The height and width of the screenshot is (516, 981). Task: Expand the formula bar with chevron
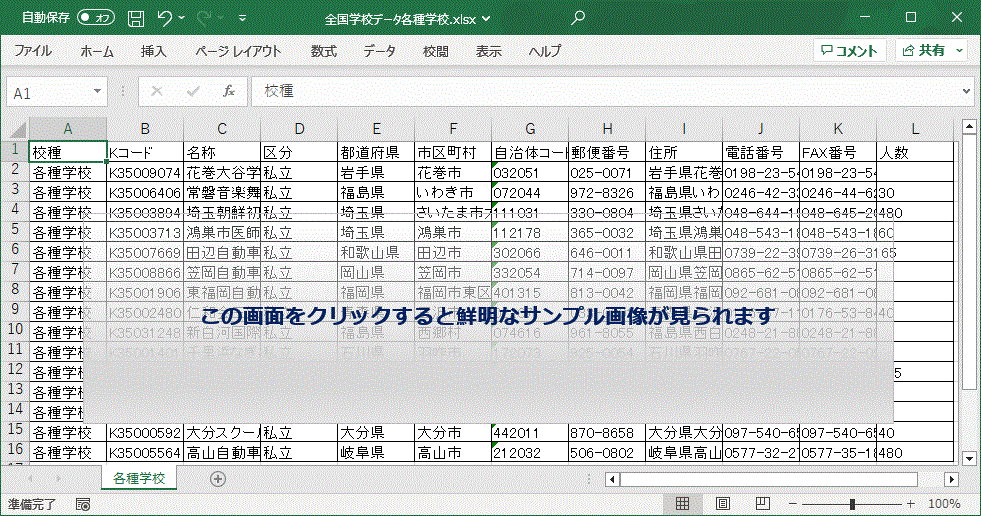(965, 91)
